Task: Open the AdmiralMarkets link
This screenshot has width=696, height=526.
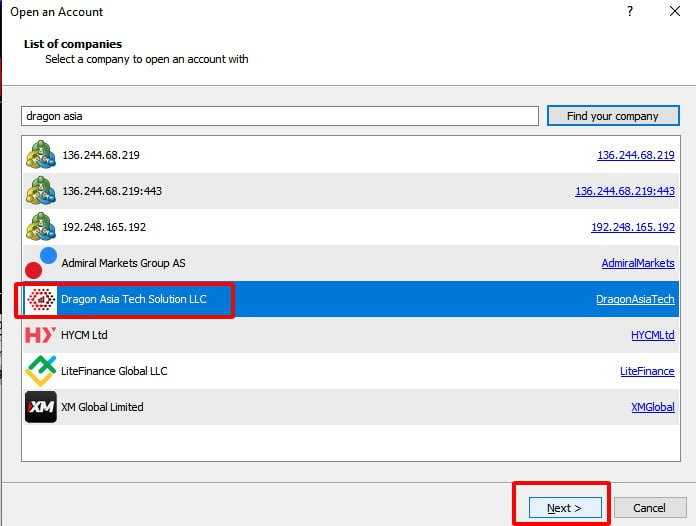Action: coord(638,263)
